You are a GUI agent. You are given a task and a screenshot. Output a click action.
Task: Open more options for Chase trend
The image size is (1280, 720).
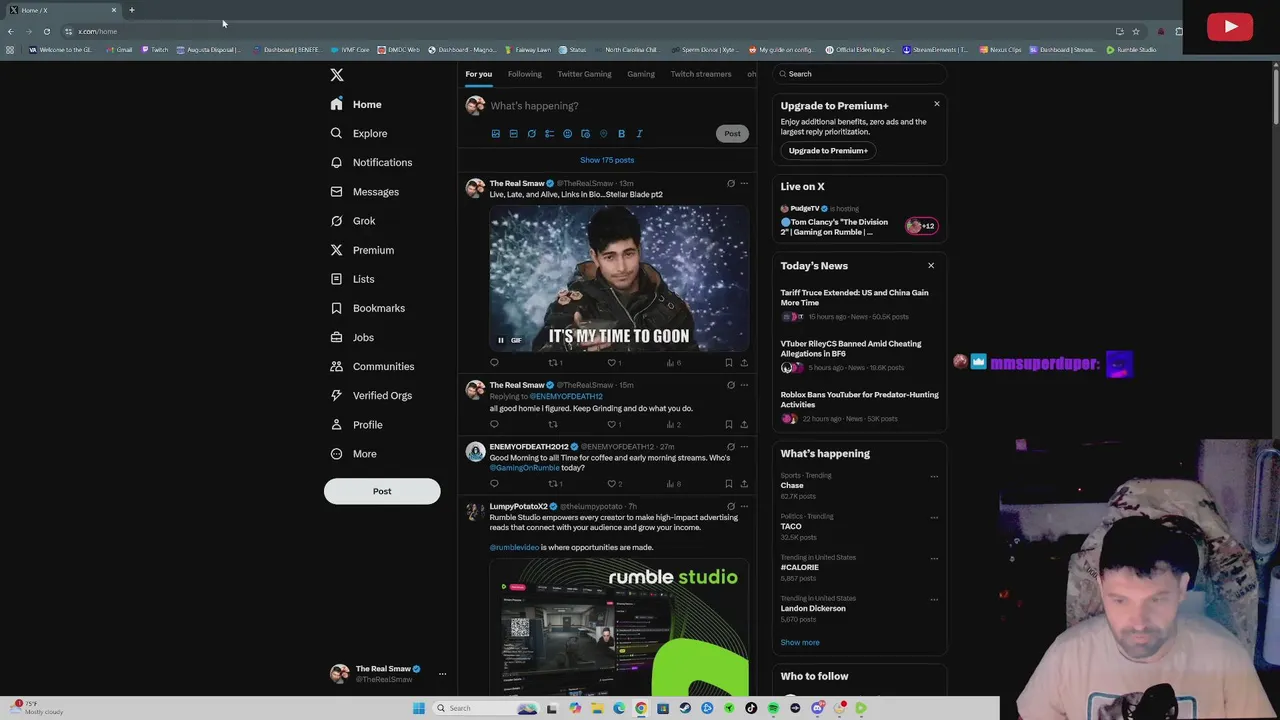click(934, 477)
